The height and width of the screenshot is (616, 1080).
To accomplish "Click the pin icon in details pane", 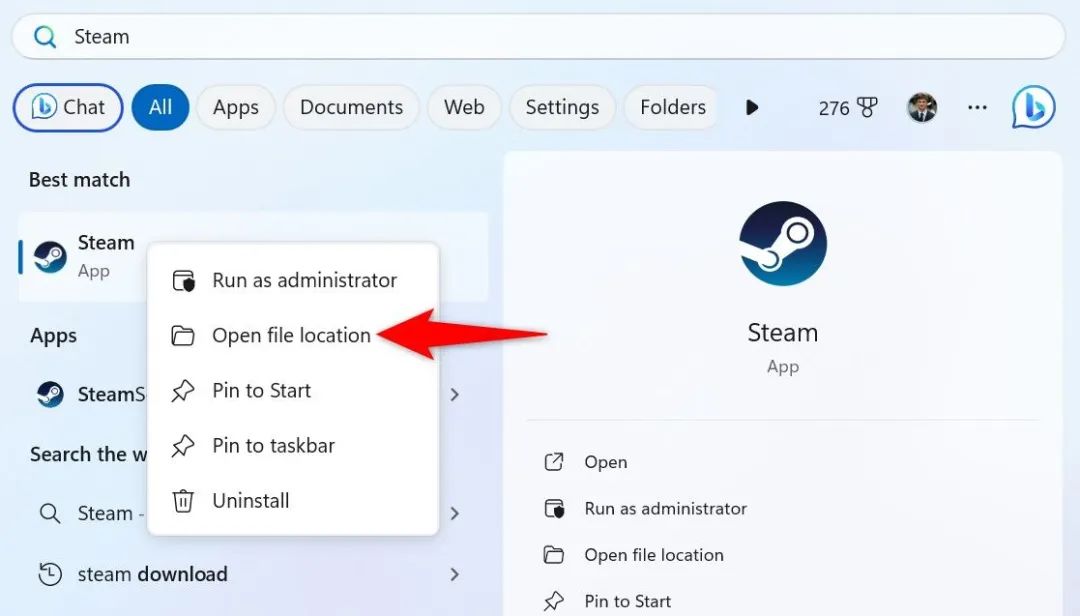I will coord(554,602).
